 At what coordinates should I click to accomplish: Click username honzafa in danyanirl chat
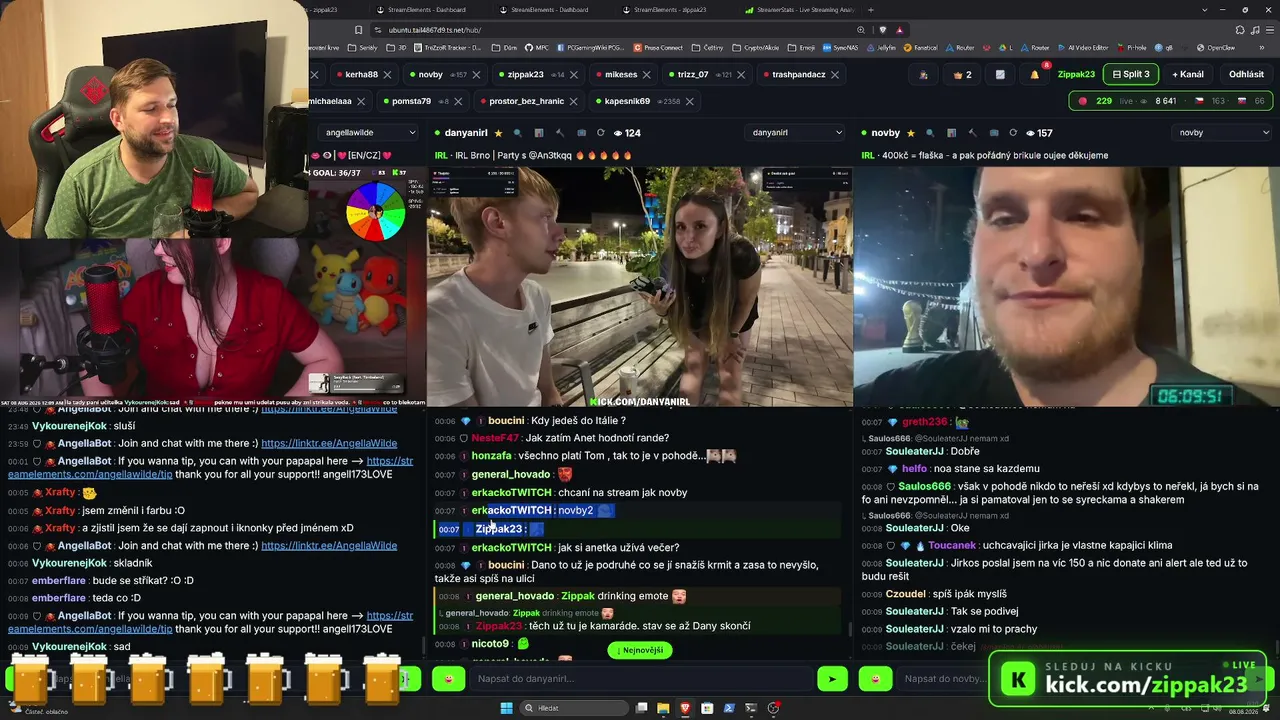(492, 456)
